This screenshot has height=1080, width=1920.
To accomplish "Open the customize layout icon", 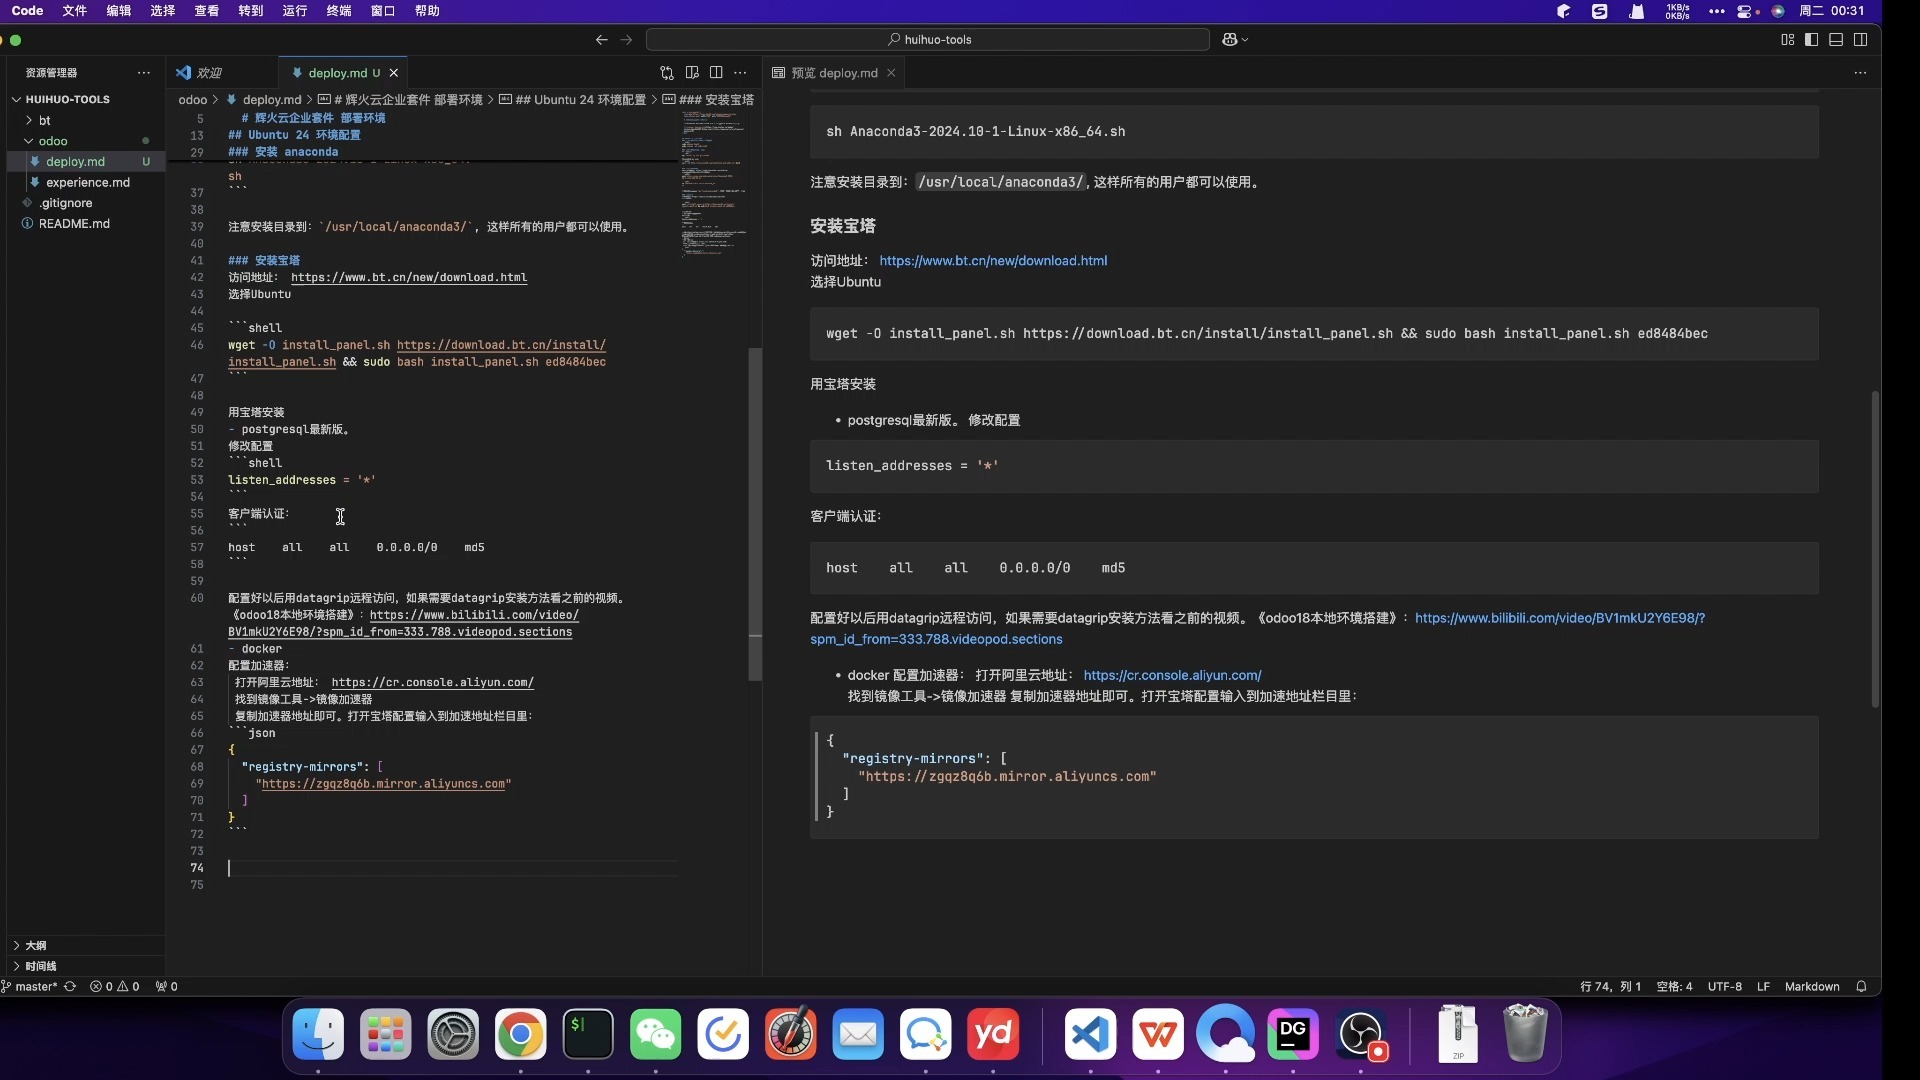I will pyautogui.click(x=1787, y=40).
